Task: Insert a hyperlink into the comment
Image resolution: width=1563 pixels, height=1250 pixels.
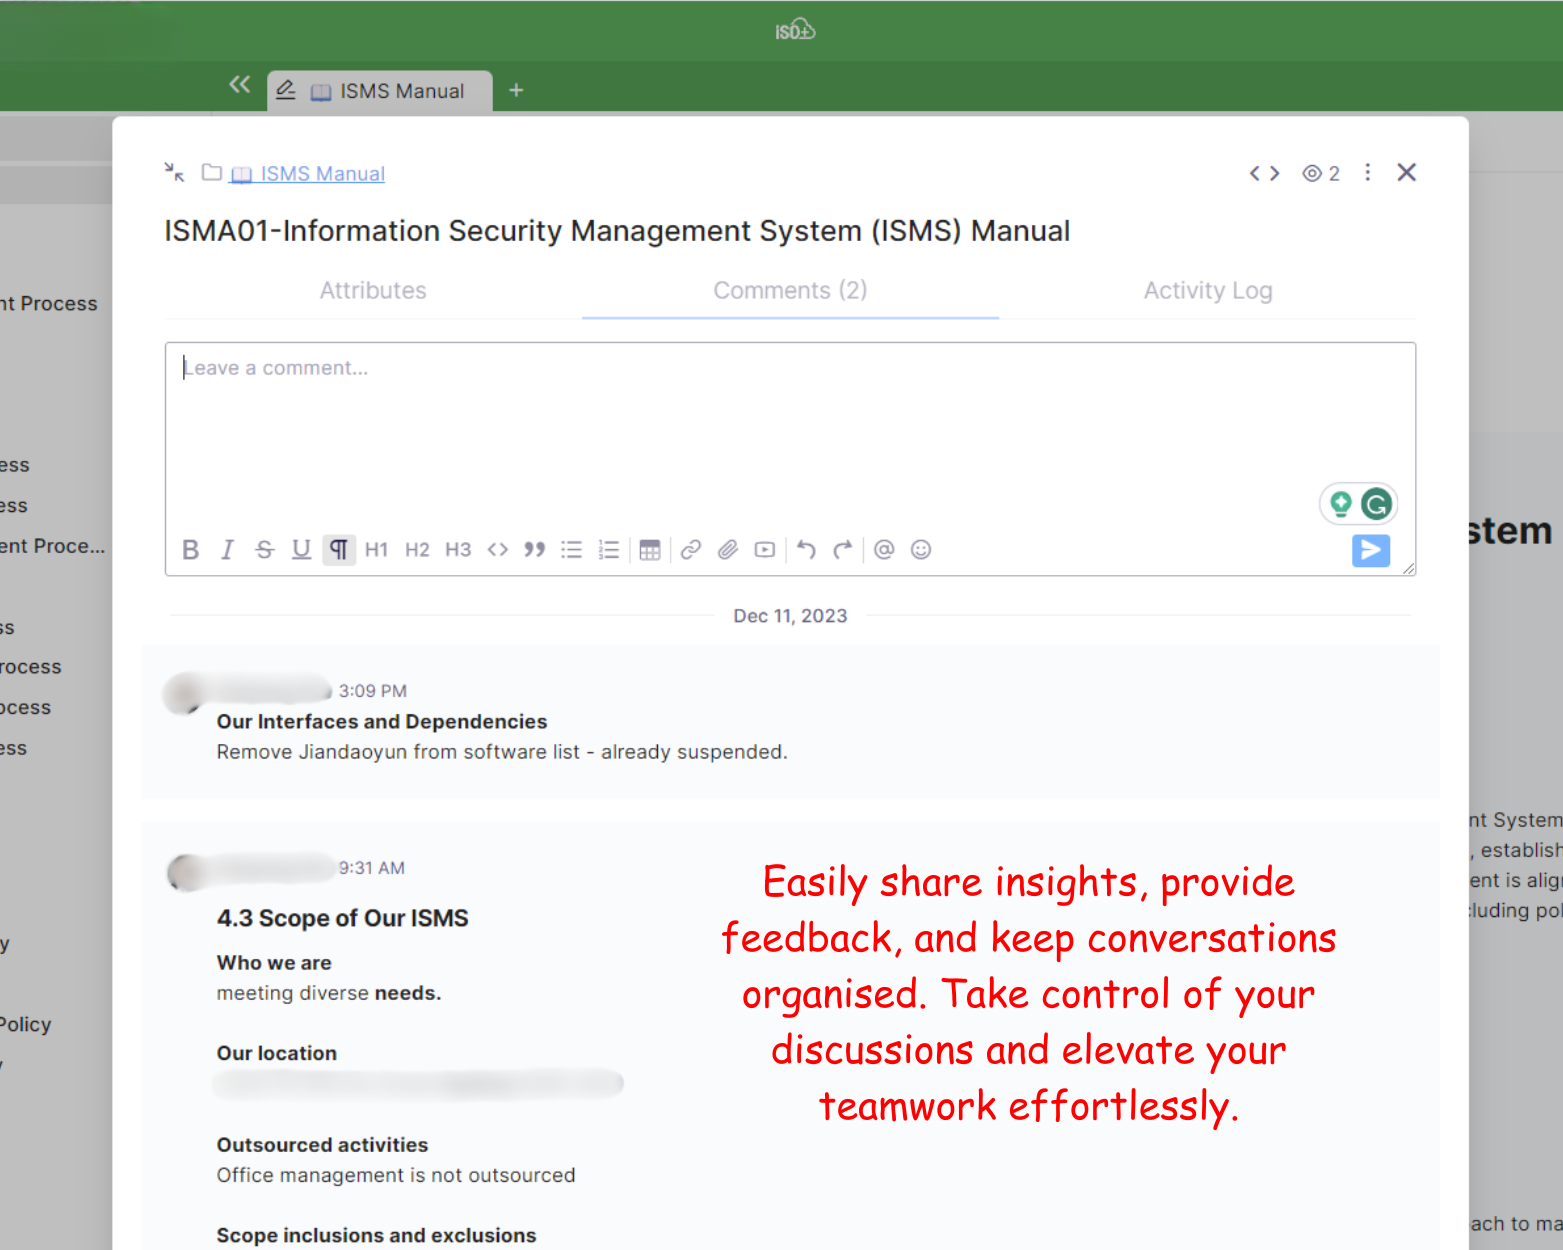Action: tap(690, 550)
